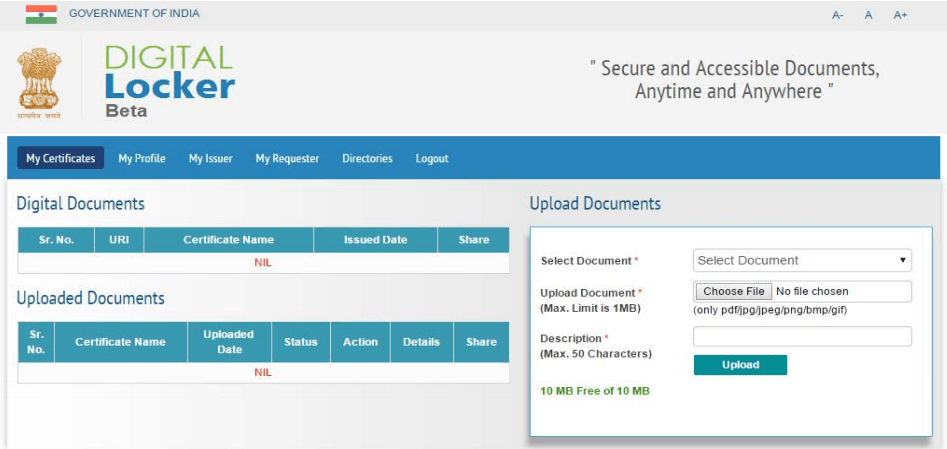Viewport: 947px width, 449px height.
Task: Increase font size with A+ button
Action: pos(900,15)
